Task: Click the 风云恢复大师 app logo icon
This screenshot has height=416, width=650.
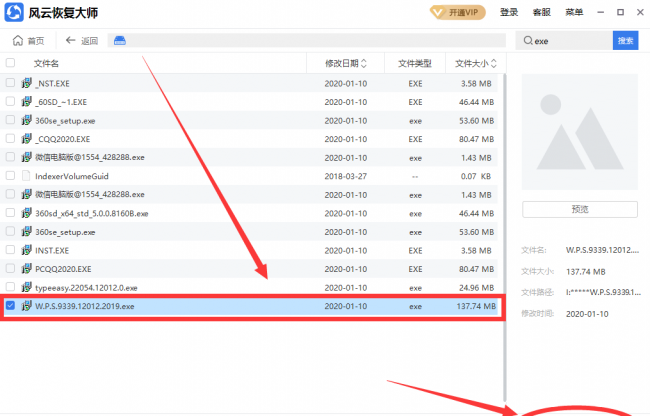Action: point(14,12)
